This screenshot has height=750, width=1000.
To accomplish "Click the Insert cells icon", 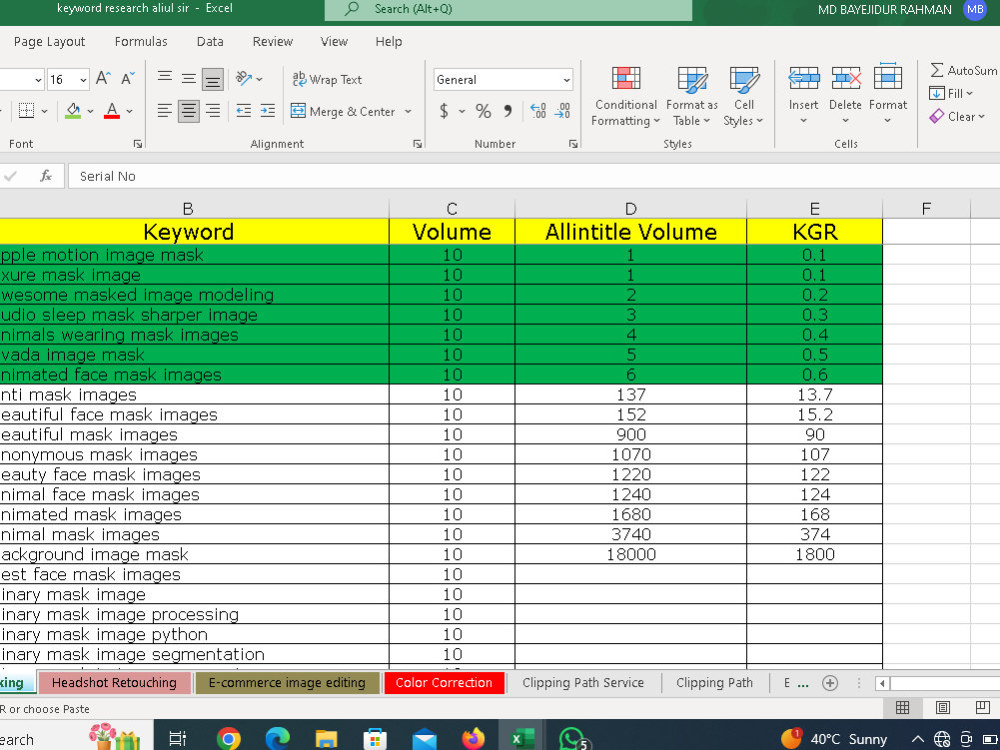I will click(x=804, y=78).
